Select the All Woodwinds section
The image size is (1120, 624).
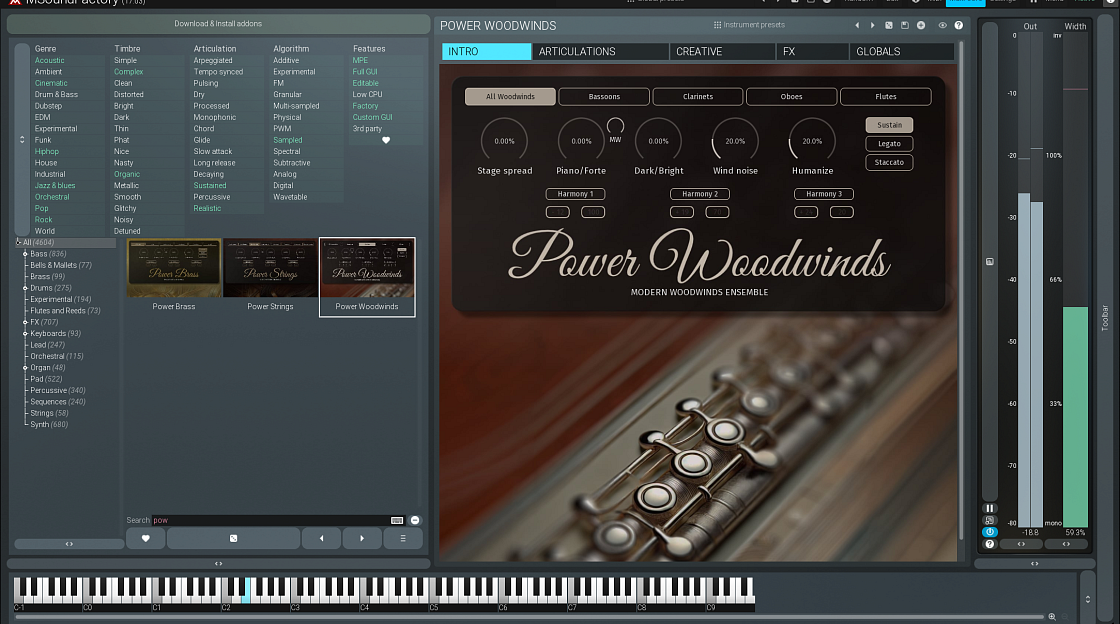click(510, 96)
